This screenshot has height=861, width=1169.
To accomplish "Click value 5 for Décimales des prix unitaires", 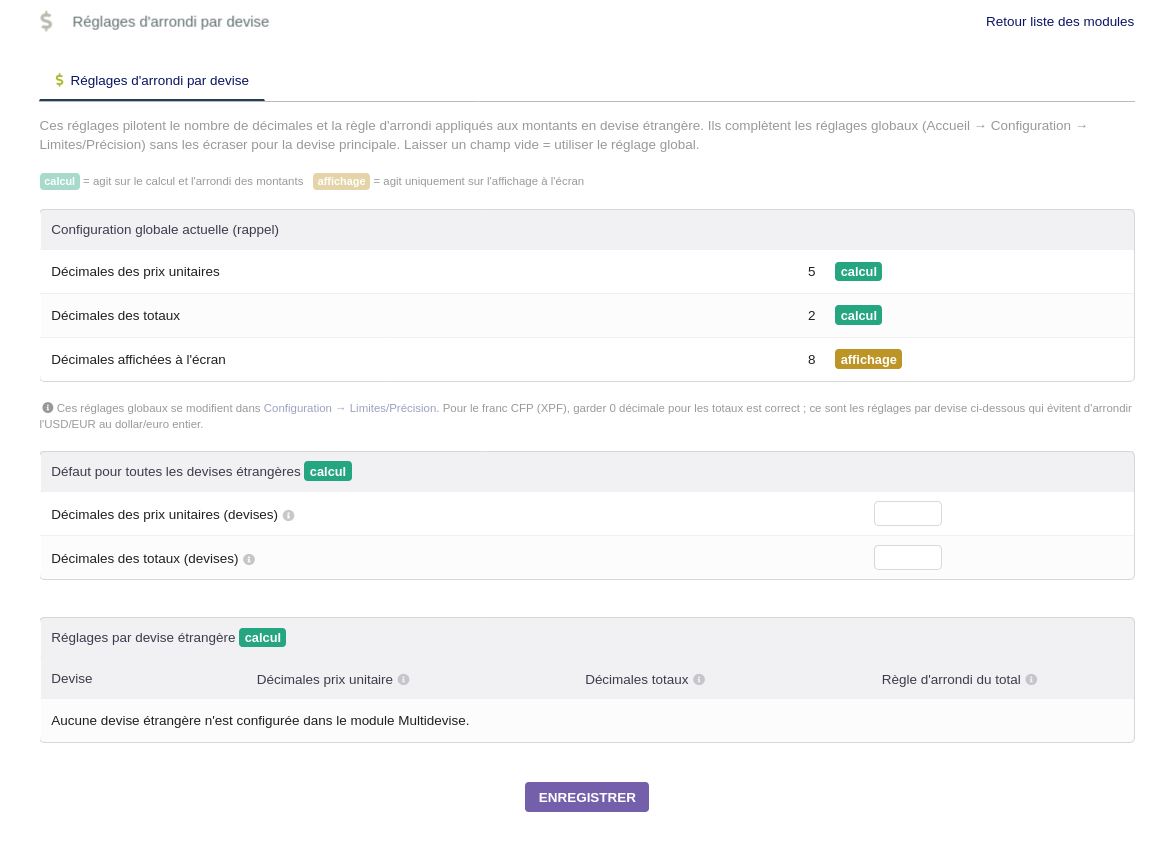I will (812, 271).
